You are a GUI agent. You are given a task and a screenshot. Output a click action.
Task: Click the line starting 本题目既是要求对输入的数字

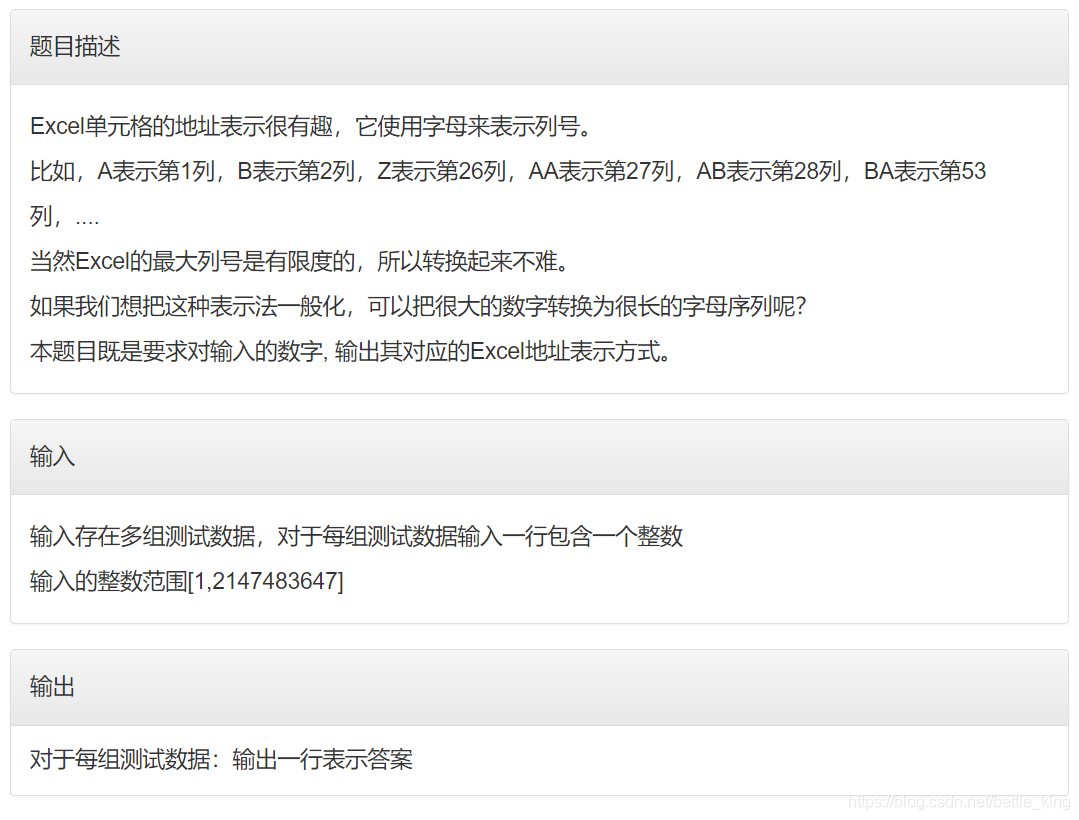350,352
